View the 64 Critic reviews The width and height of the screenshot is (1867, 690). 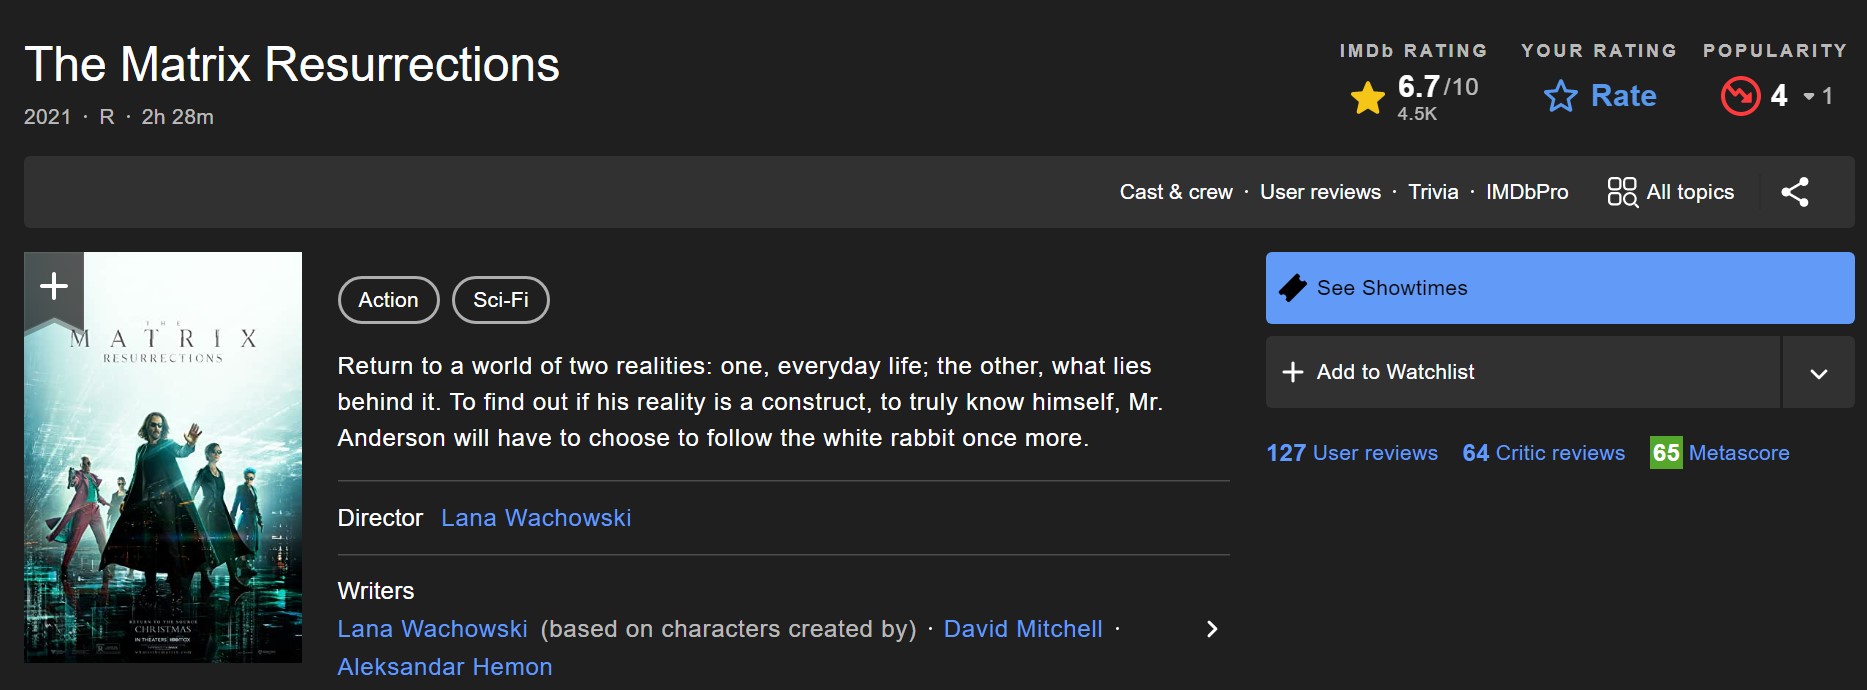pos(1543,453)
